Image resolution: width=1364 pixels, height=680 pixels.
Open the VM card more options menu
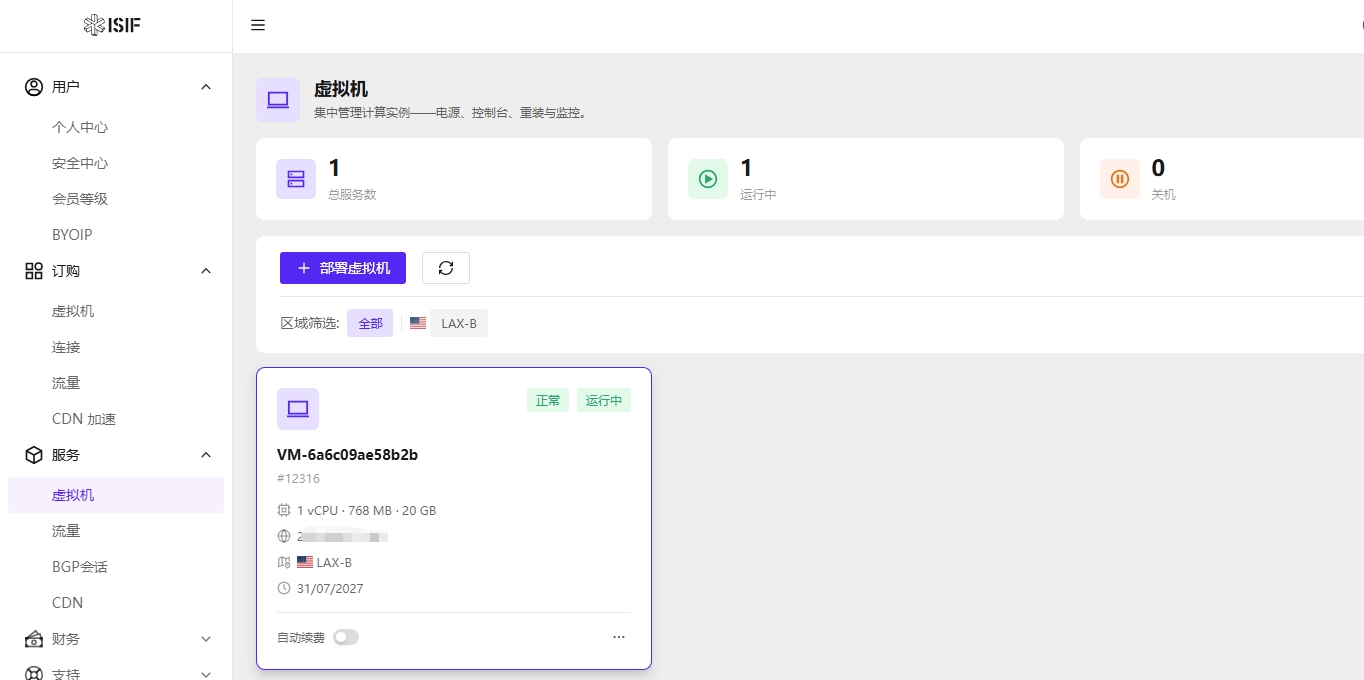(619, 637)
